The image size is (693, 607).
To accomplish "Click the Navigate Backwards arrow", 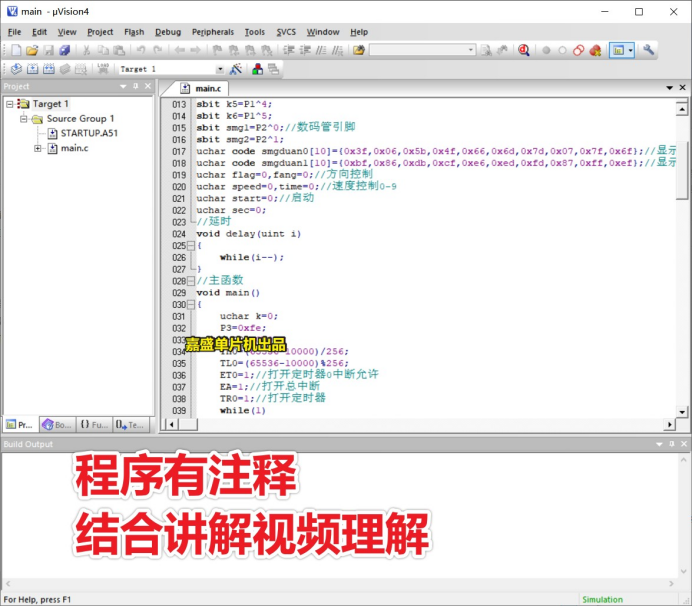I will point(179,50).
